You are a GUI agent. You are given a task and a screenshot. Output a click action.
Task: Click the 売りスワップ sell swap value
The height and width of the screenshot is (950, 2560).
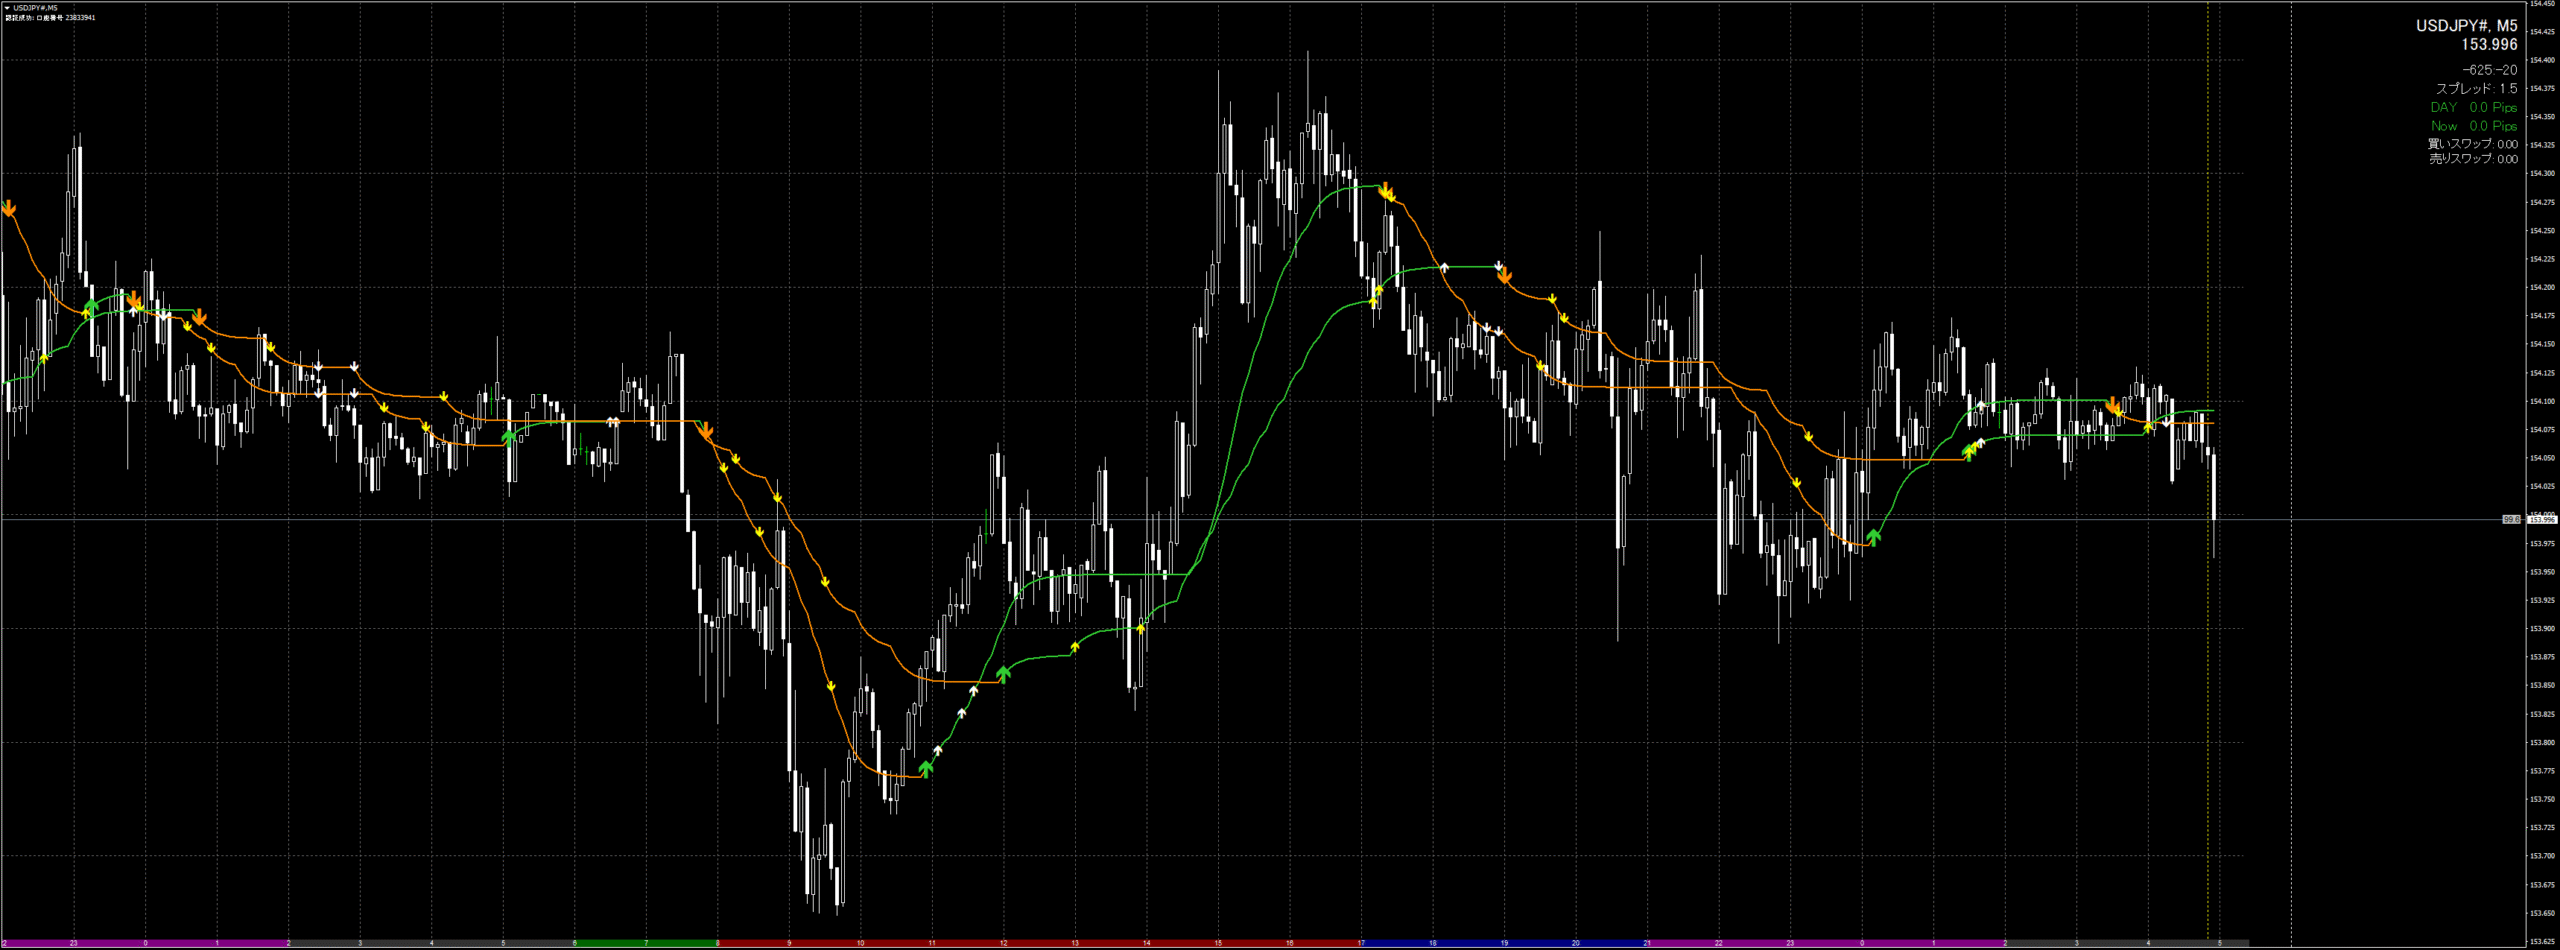click(2472, 159)
